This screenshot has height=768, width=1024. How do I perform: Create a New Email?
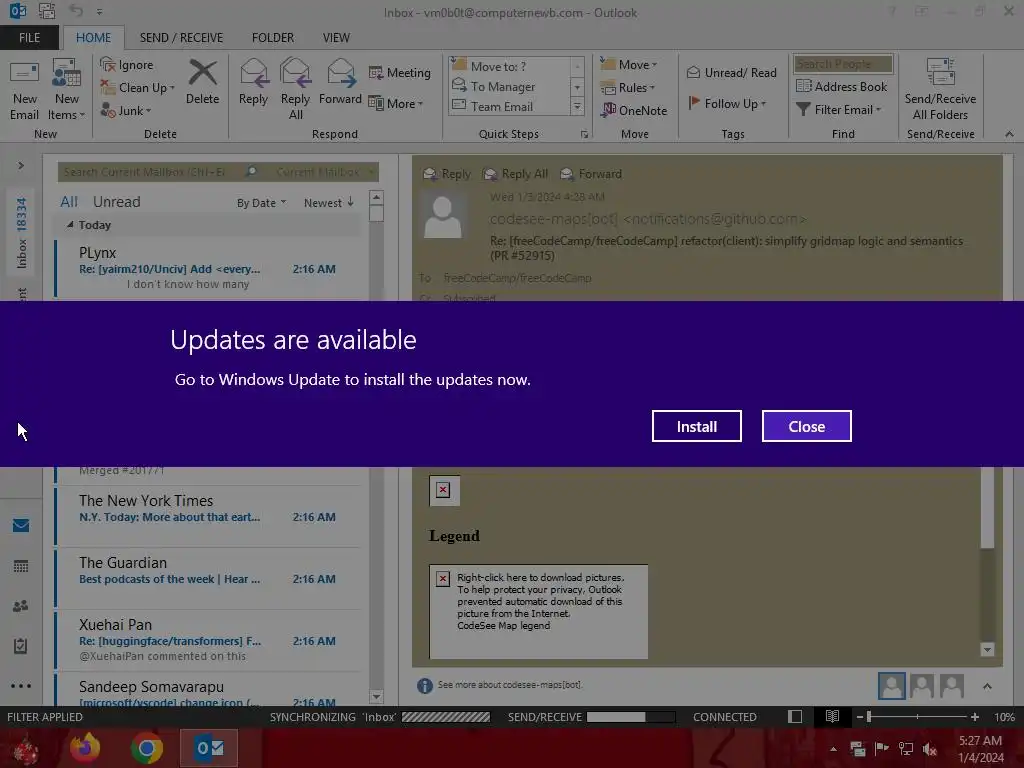pyautogui.click(x=24, y=90)
